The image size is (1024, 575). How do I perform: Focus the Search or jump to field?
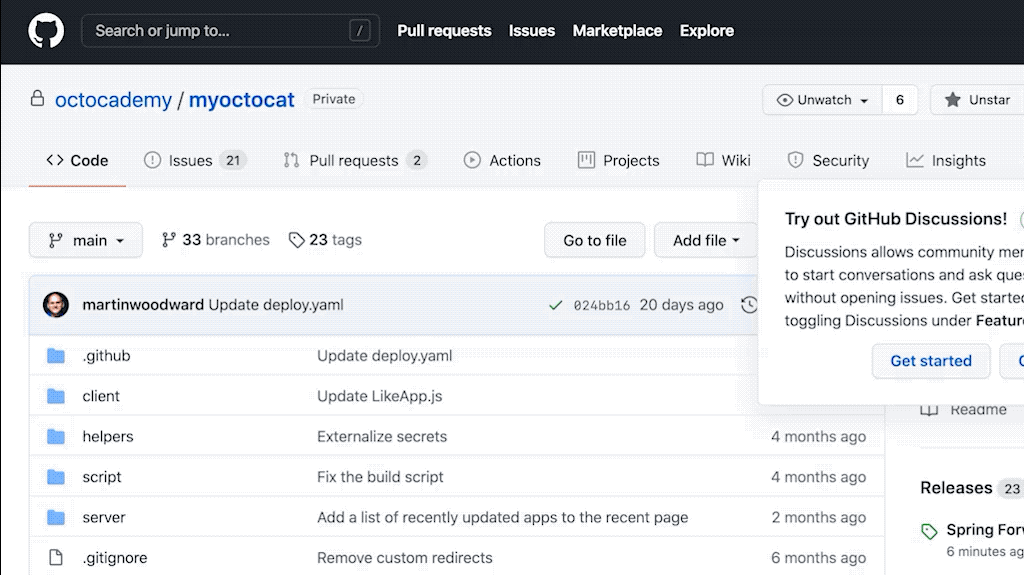[230, 31]
